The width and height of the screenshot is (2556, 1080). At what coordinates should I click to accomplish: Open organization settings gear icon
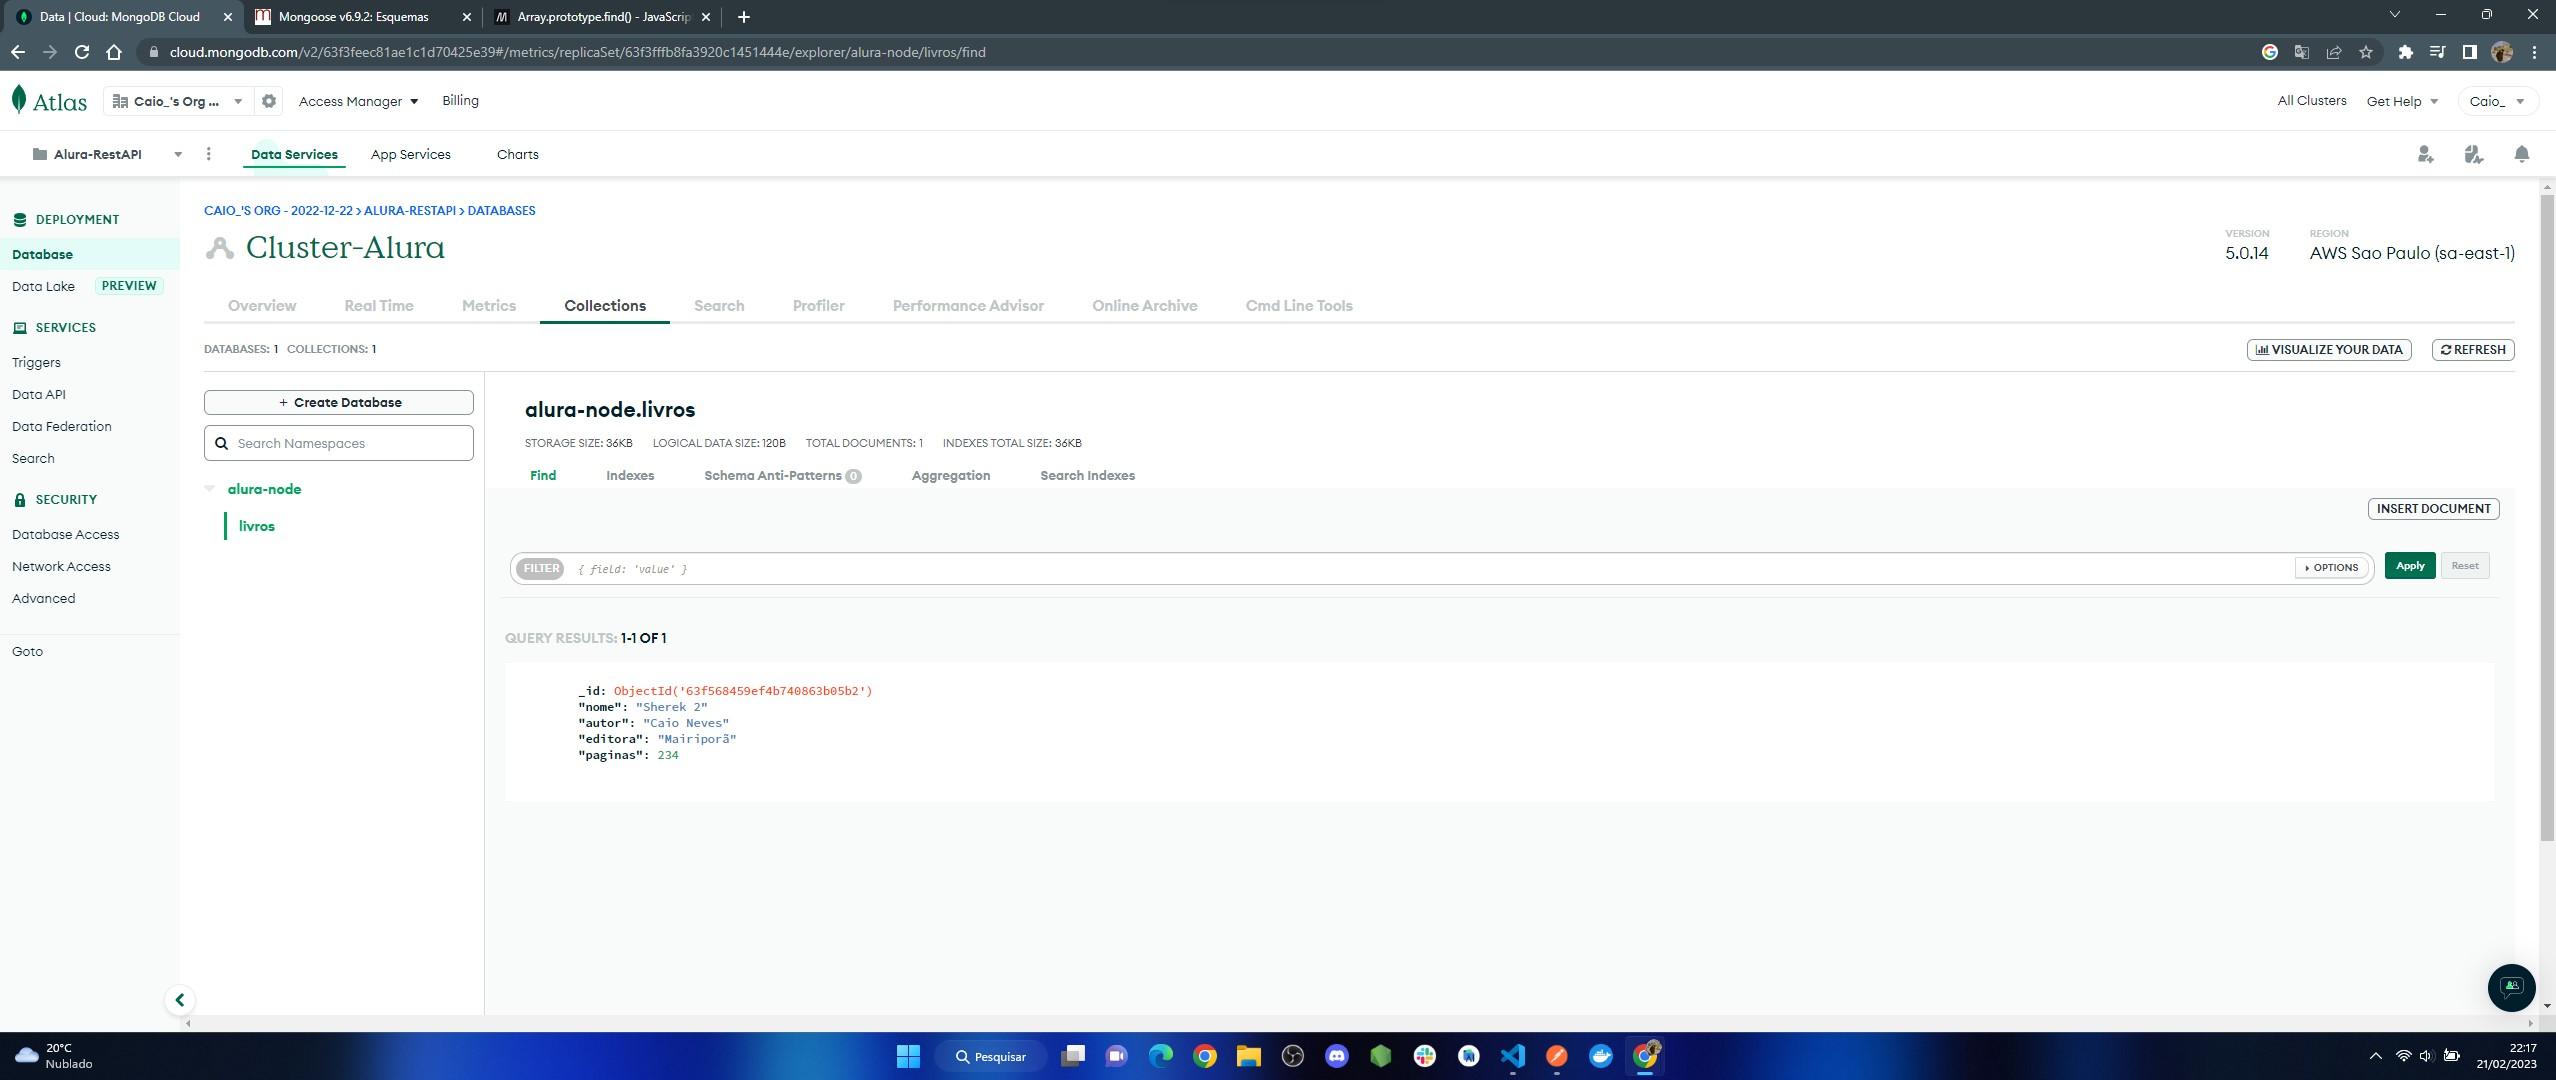(268, 101)
